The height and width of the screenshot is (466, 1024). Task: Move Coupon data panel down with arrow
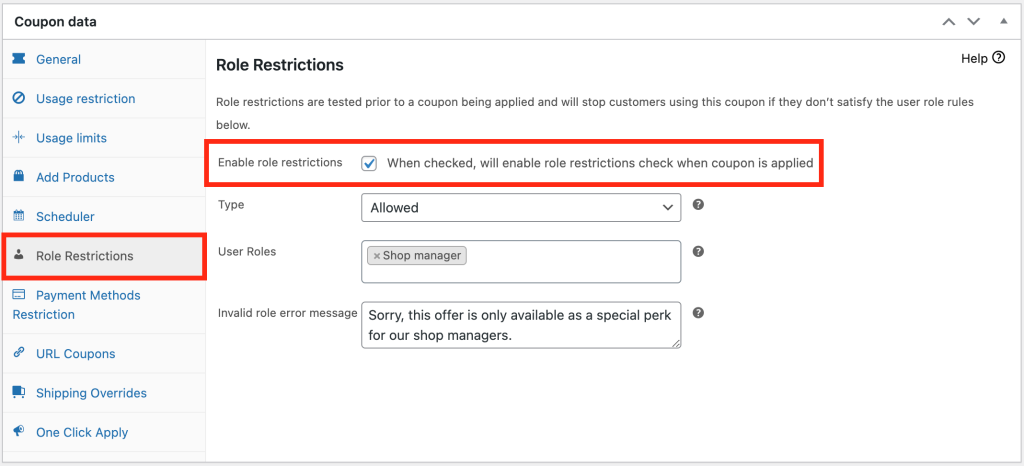974,22
